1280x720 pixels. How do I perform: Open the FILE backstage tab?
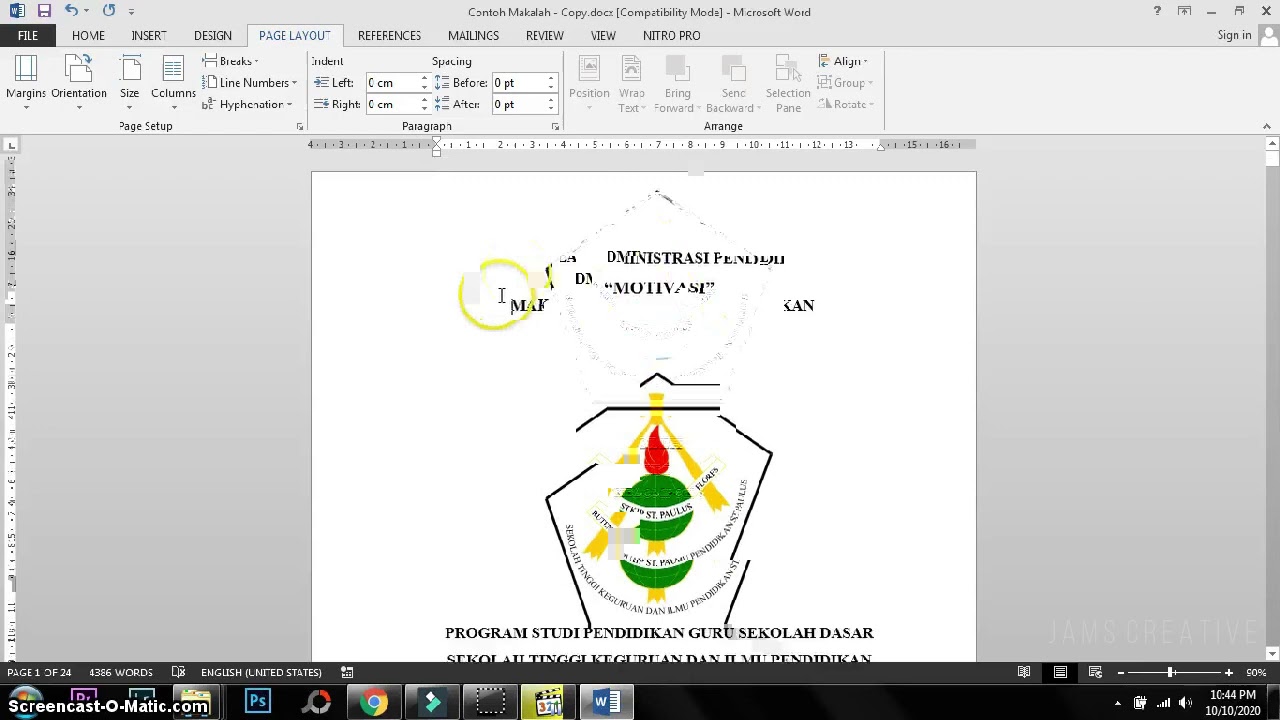tap(28, 35)
